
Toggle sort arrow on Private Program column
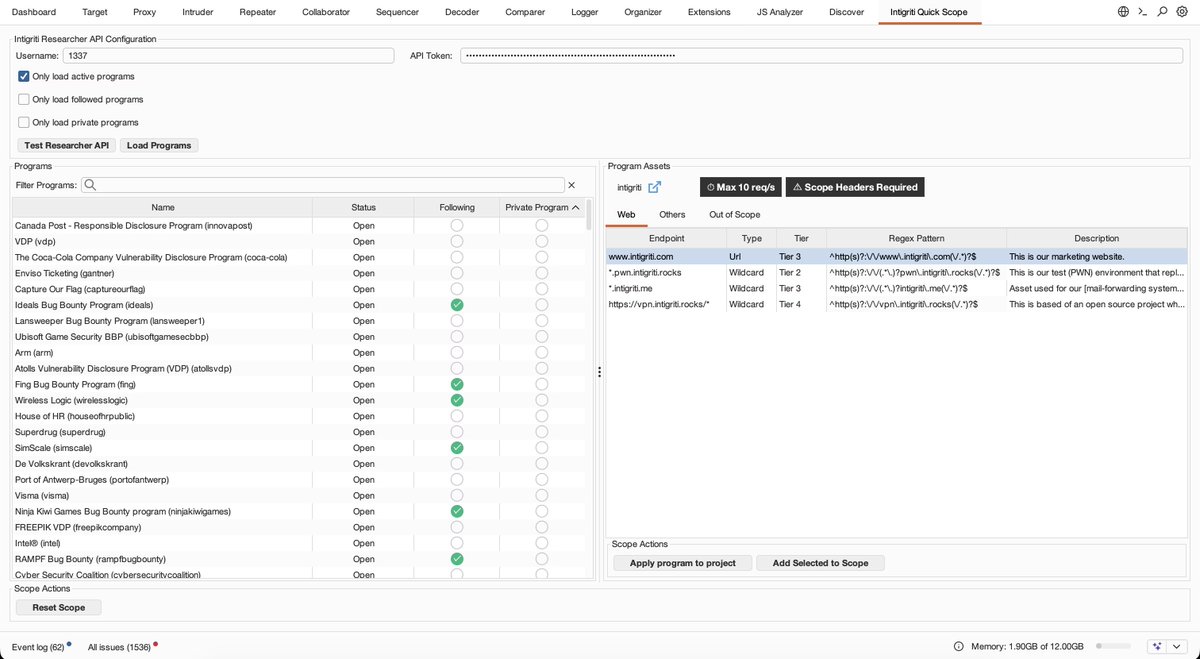pyautogui.click(x=576, y=207)
